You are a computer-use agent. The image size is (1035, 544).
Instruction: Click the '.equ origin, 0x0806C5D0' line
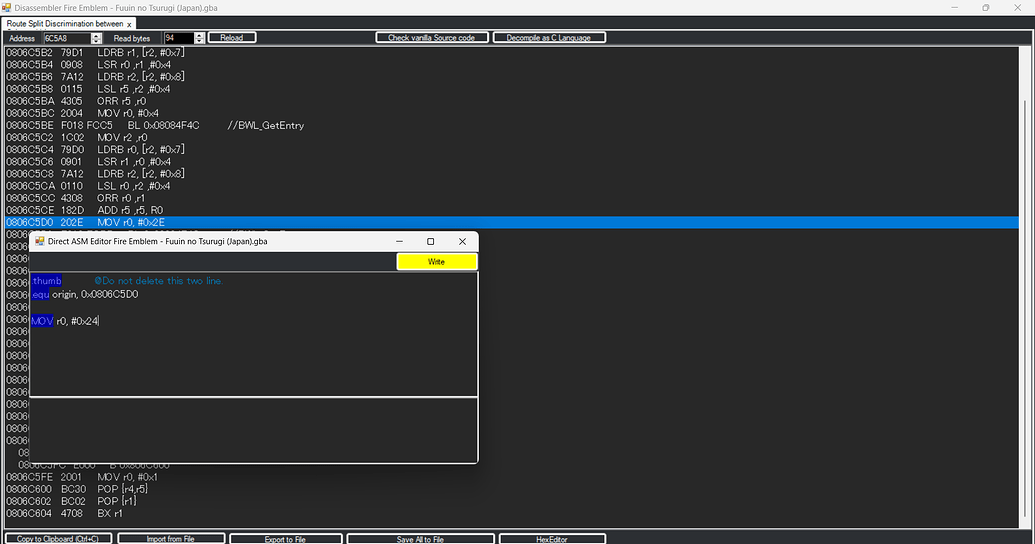(85, 294)
